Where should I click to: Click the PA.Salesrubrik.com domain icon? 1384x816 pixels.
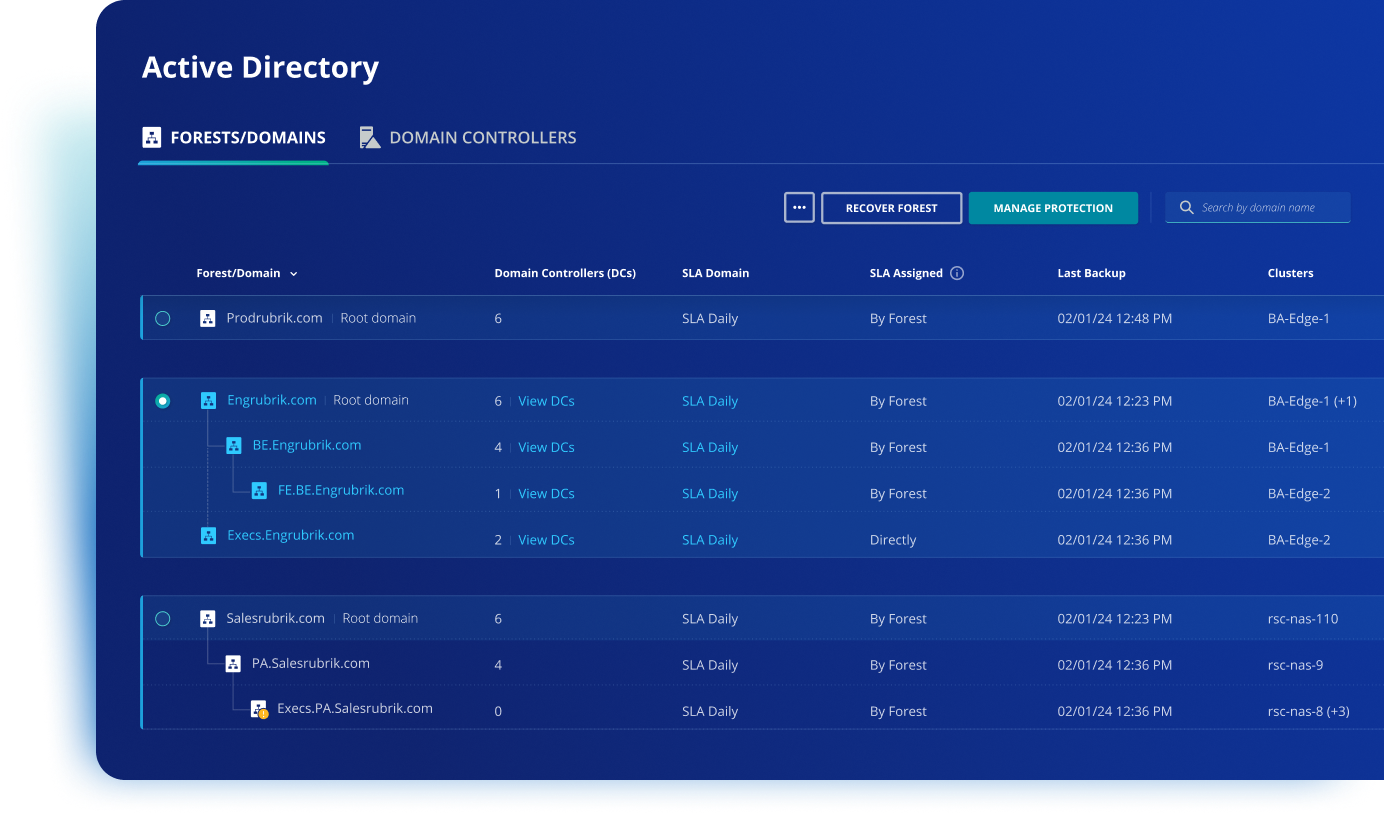coord(233,664)
